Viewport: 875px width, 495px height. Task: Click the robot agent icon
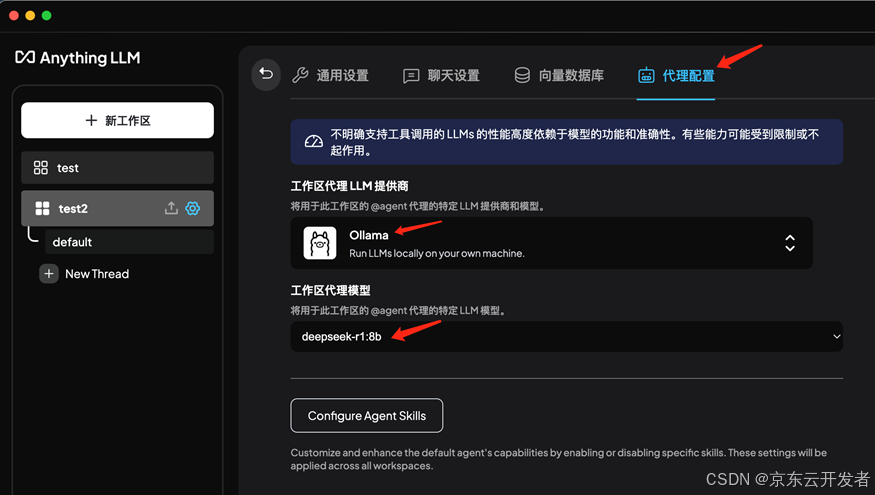[646, 75]
